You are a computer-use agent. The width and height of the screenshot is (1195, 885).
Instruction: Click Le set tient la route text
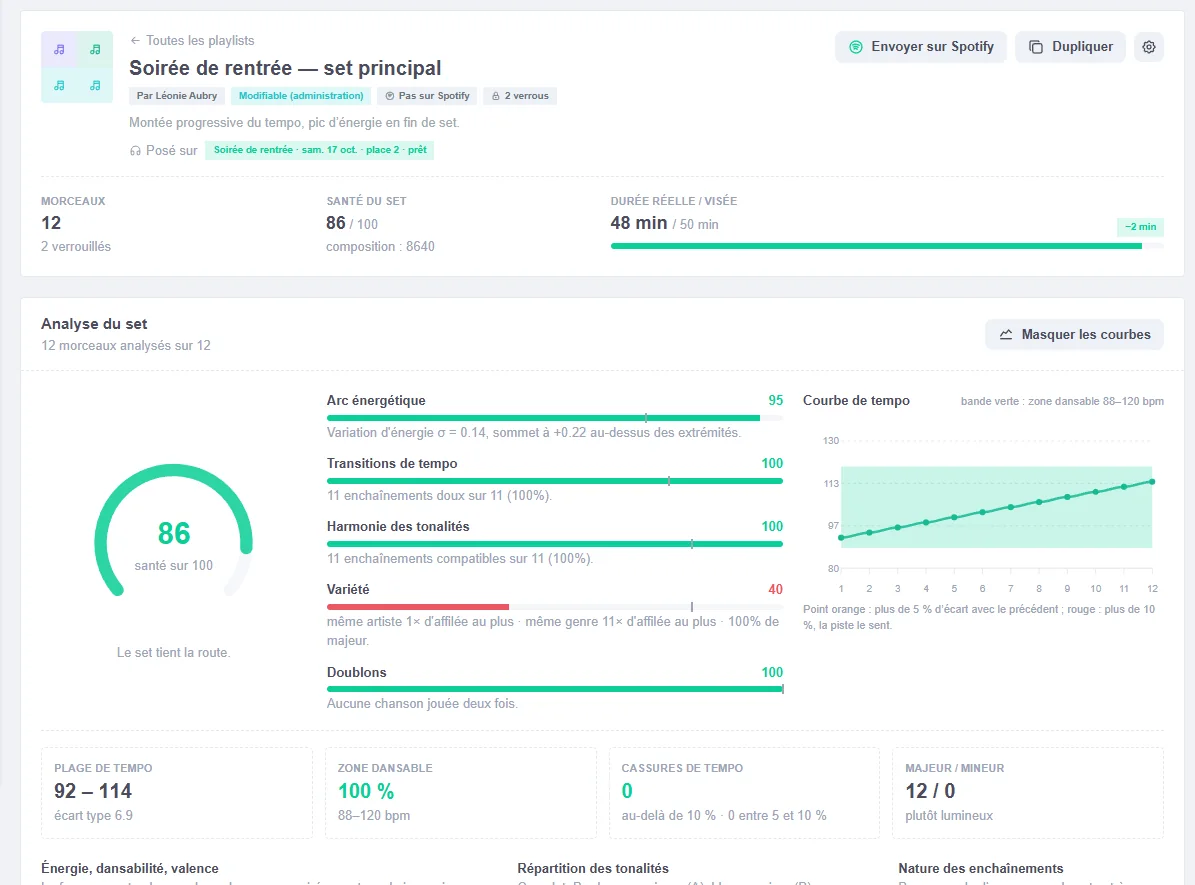point(173,653)
